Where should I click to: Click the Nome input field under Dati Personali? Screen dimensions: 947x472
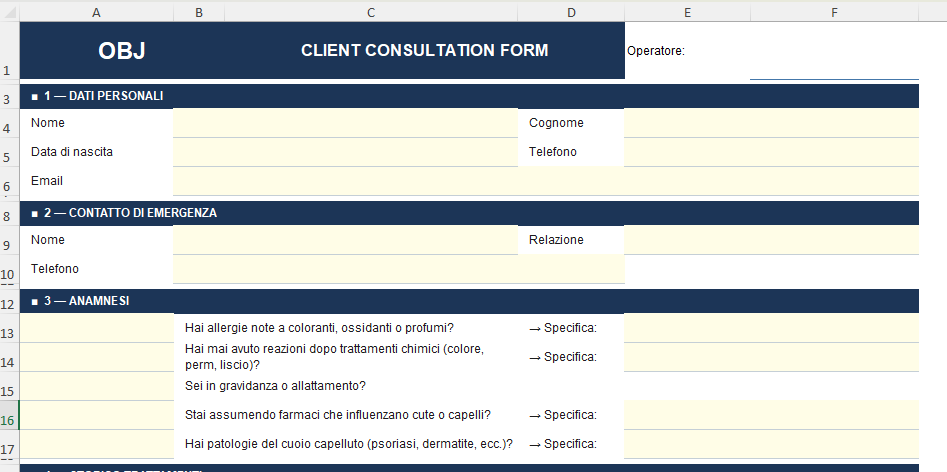[345, 123]
